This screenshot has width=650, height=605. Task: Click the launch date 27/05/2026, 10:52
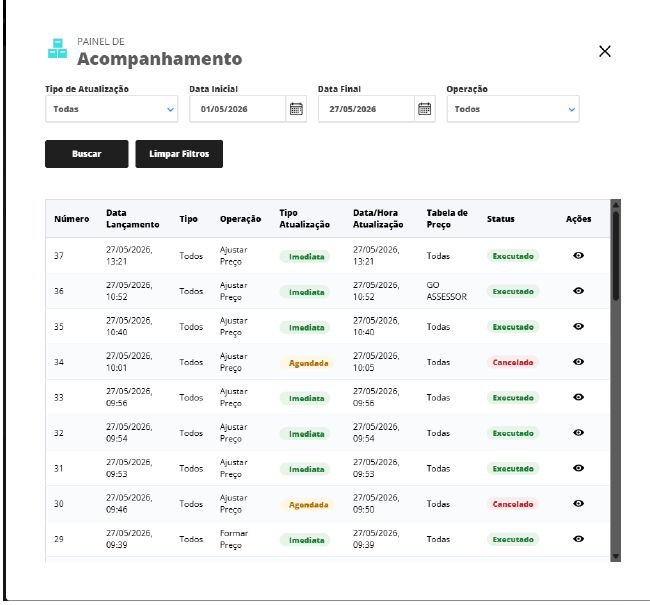(129, 291)
